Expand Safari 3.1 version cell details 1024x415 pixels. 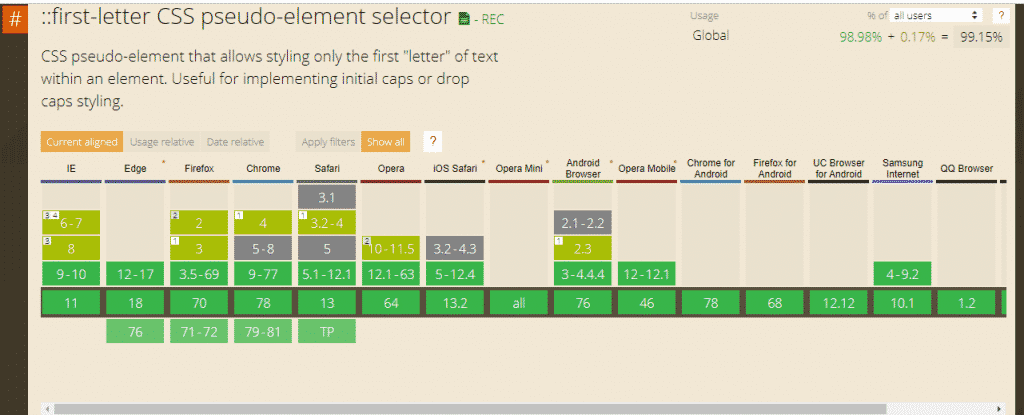point(327,198)
